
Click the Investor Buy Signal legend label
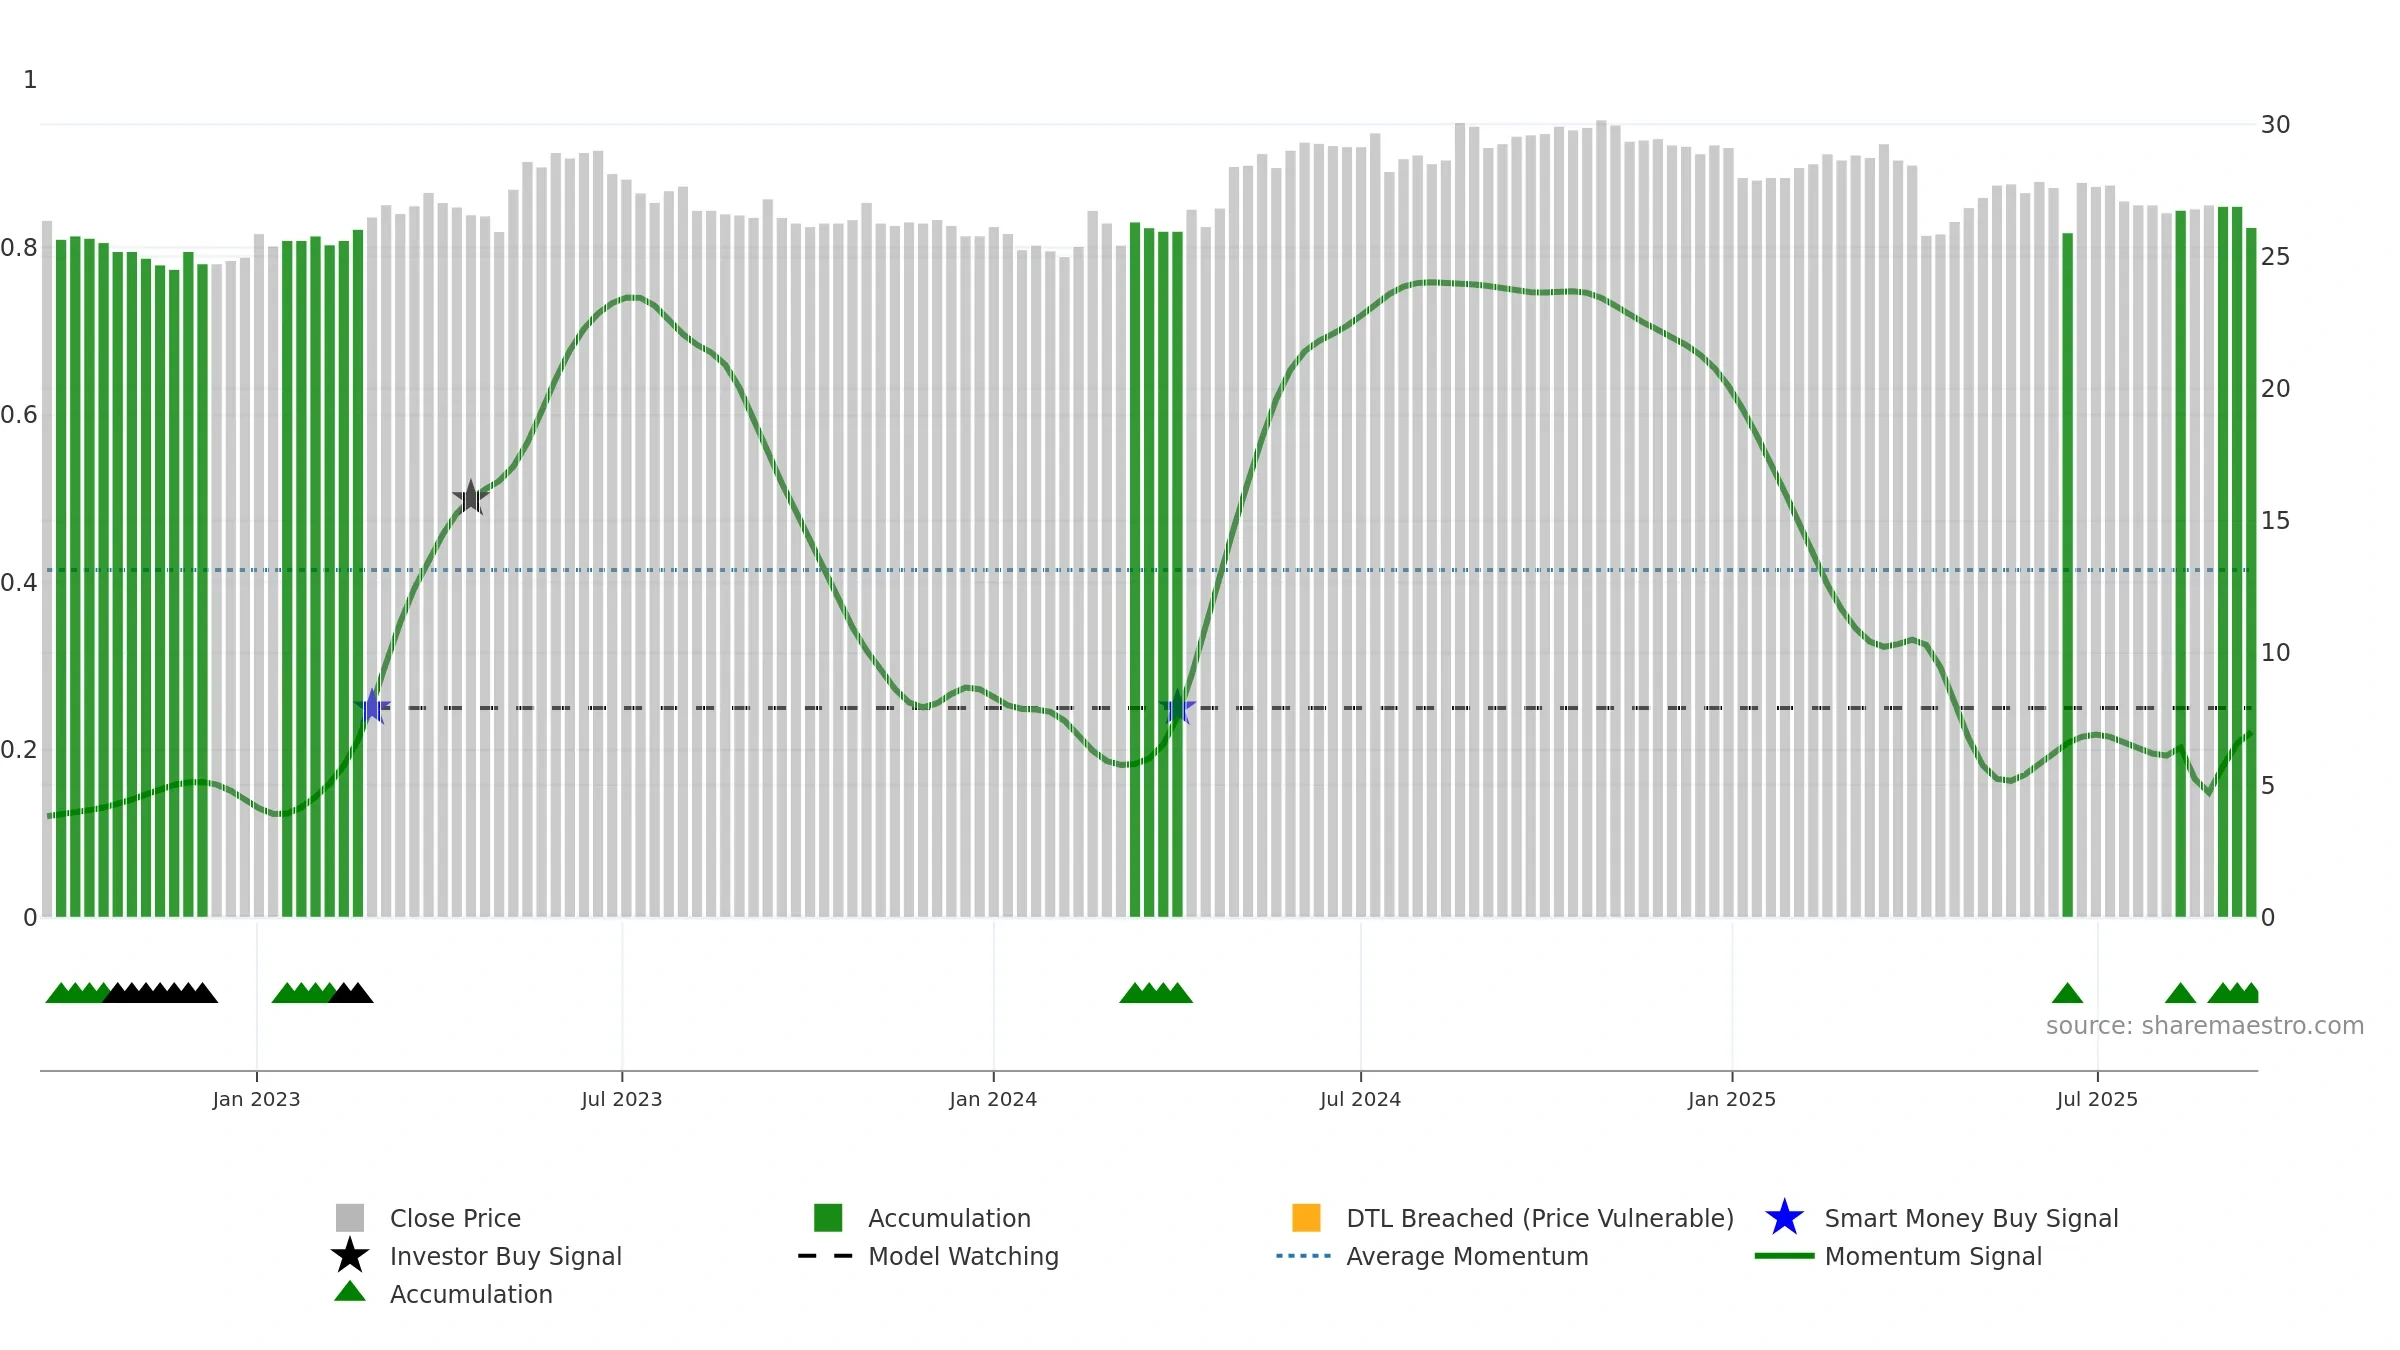(x=506, y=1256)
